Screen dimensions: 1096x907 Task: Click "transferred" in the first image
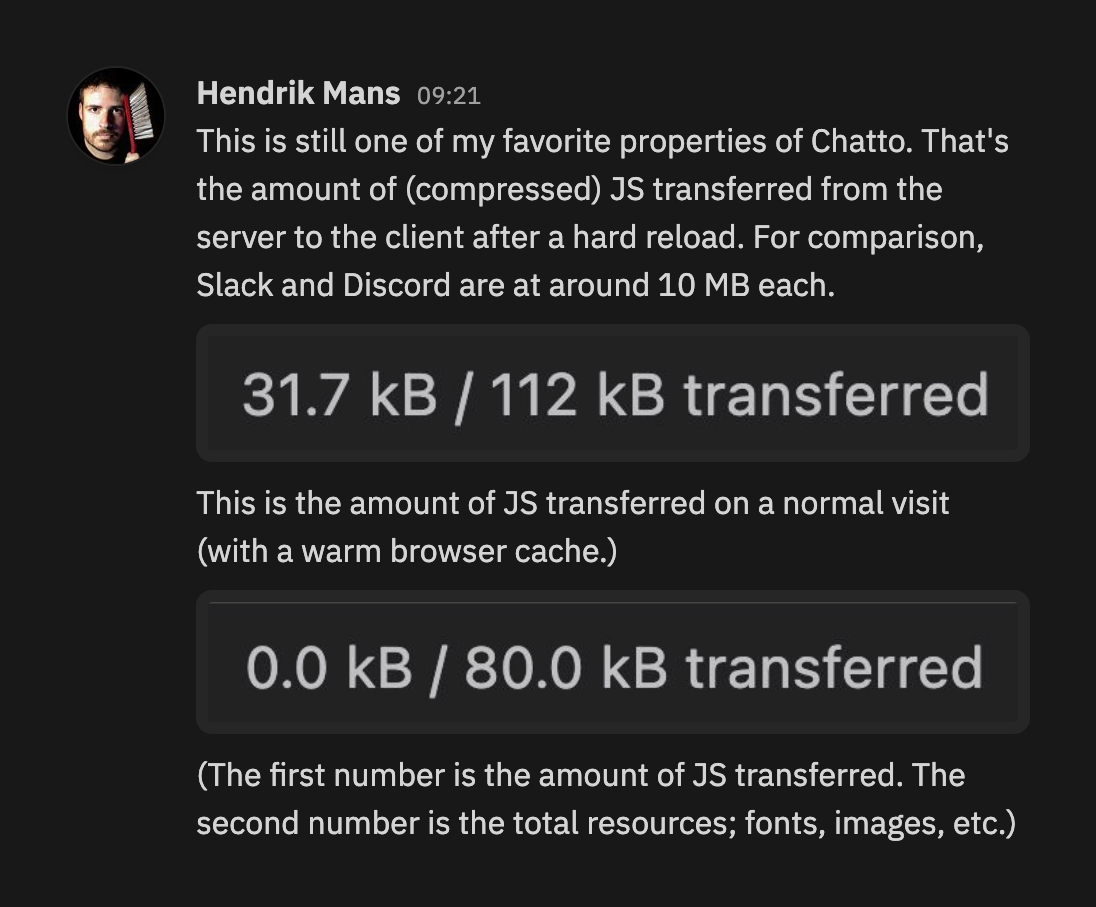point(836,394)
